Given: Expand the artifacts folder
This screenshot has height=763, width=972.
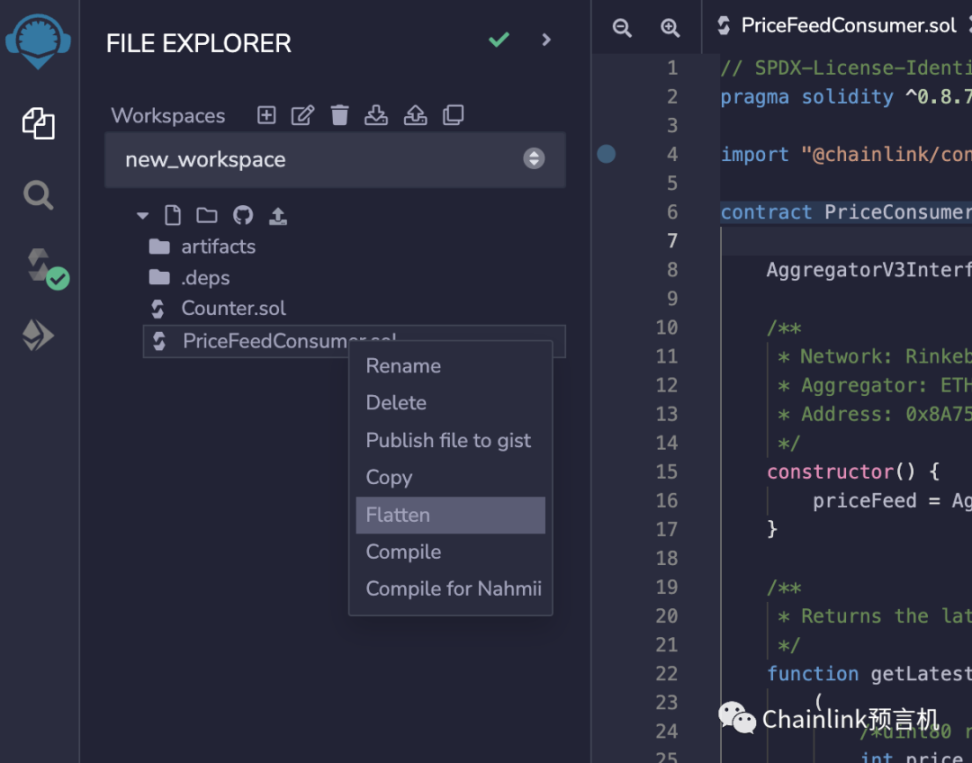Looking at the screenshot, I should pyautogui.click(x=217, y=246).
